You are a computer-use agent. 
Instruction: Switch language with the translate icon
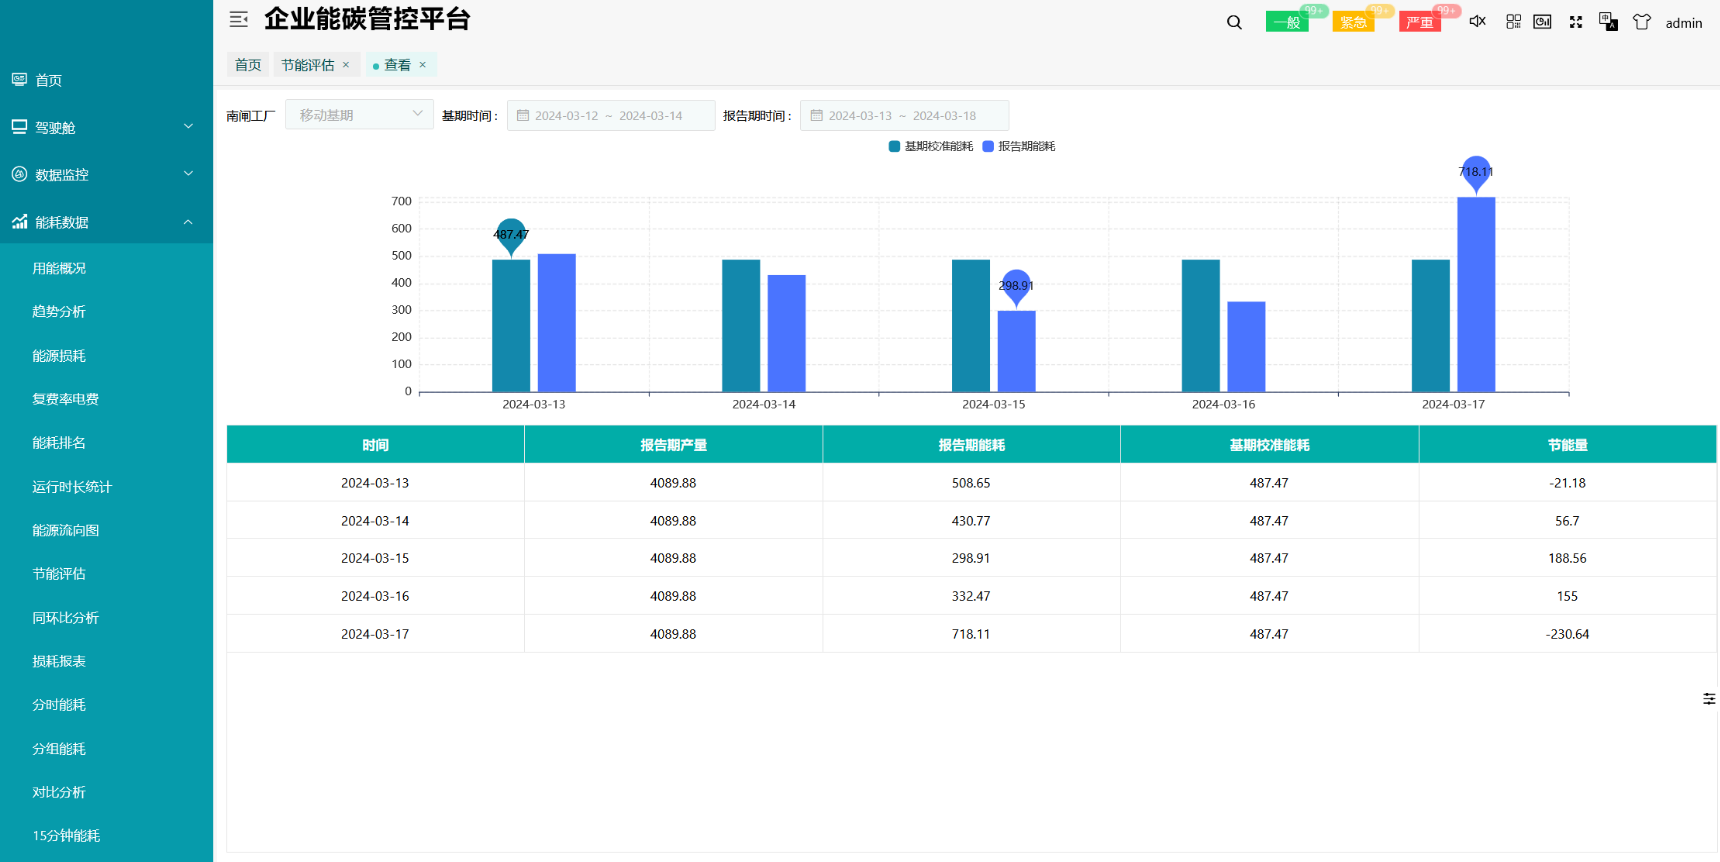pos(1608,21)
